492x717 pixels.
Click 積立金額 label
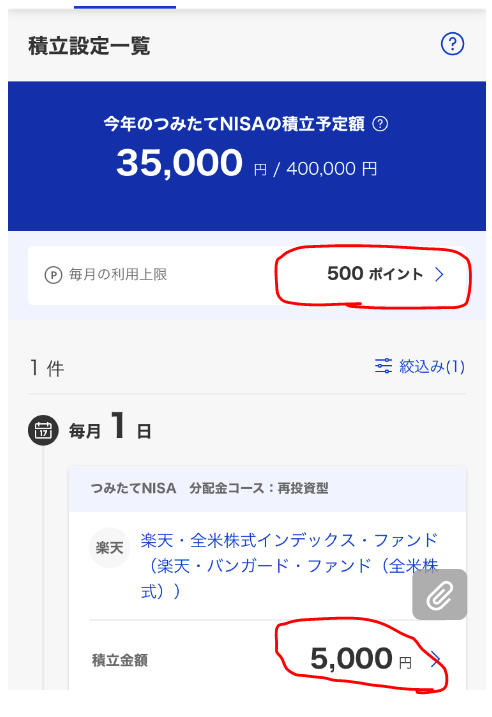tap(120, 660)
